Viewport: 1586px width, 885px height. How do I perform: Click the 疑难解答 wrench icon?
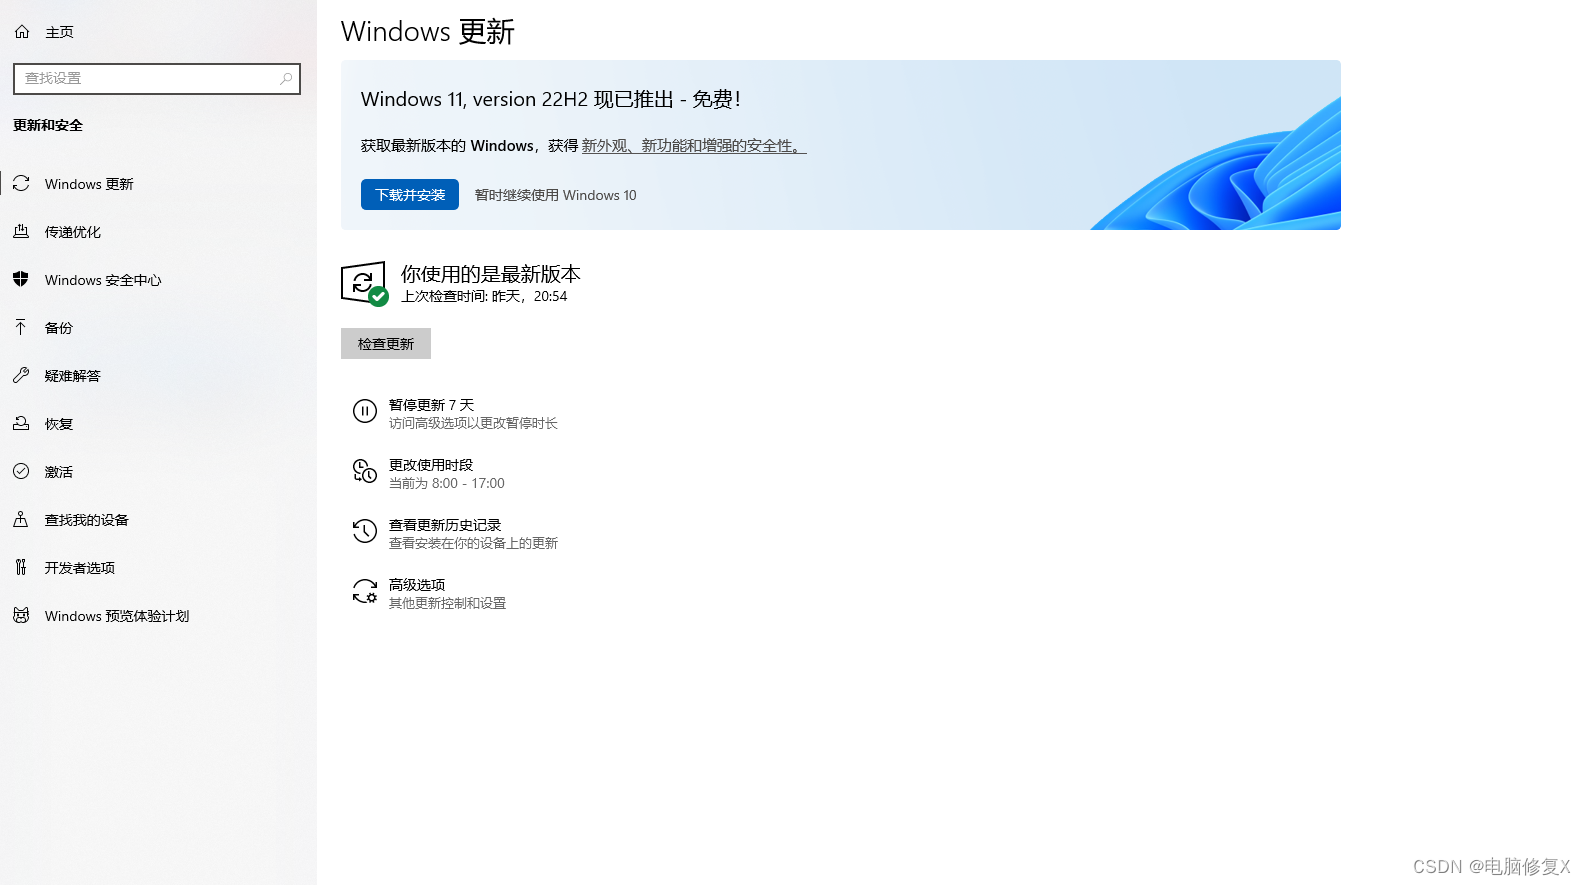pos(21,376)
